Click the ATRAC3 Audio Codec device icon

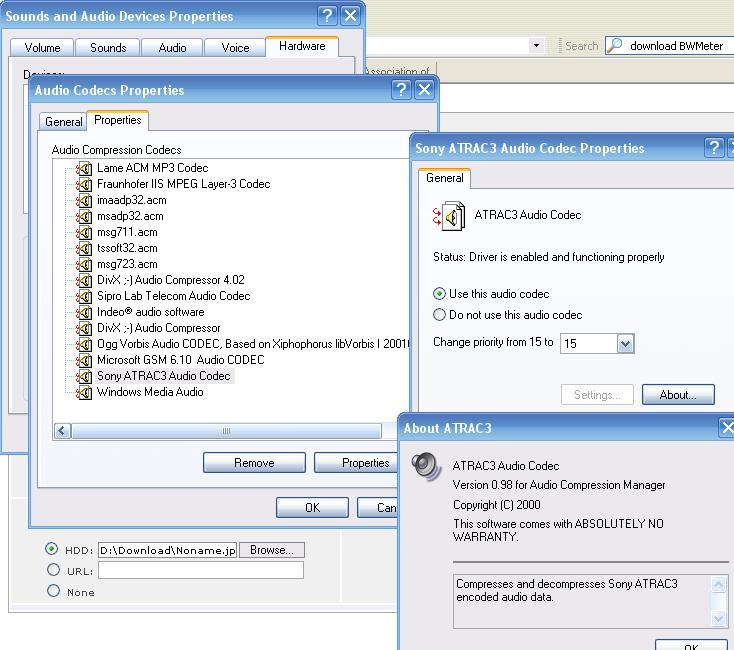(449, 216)
